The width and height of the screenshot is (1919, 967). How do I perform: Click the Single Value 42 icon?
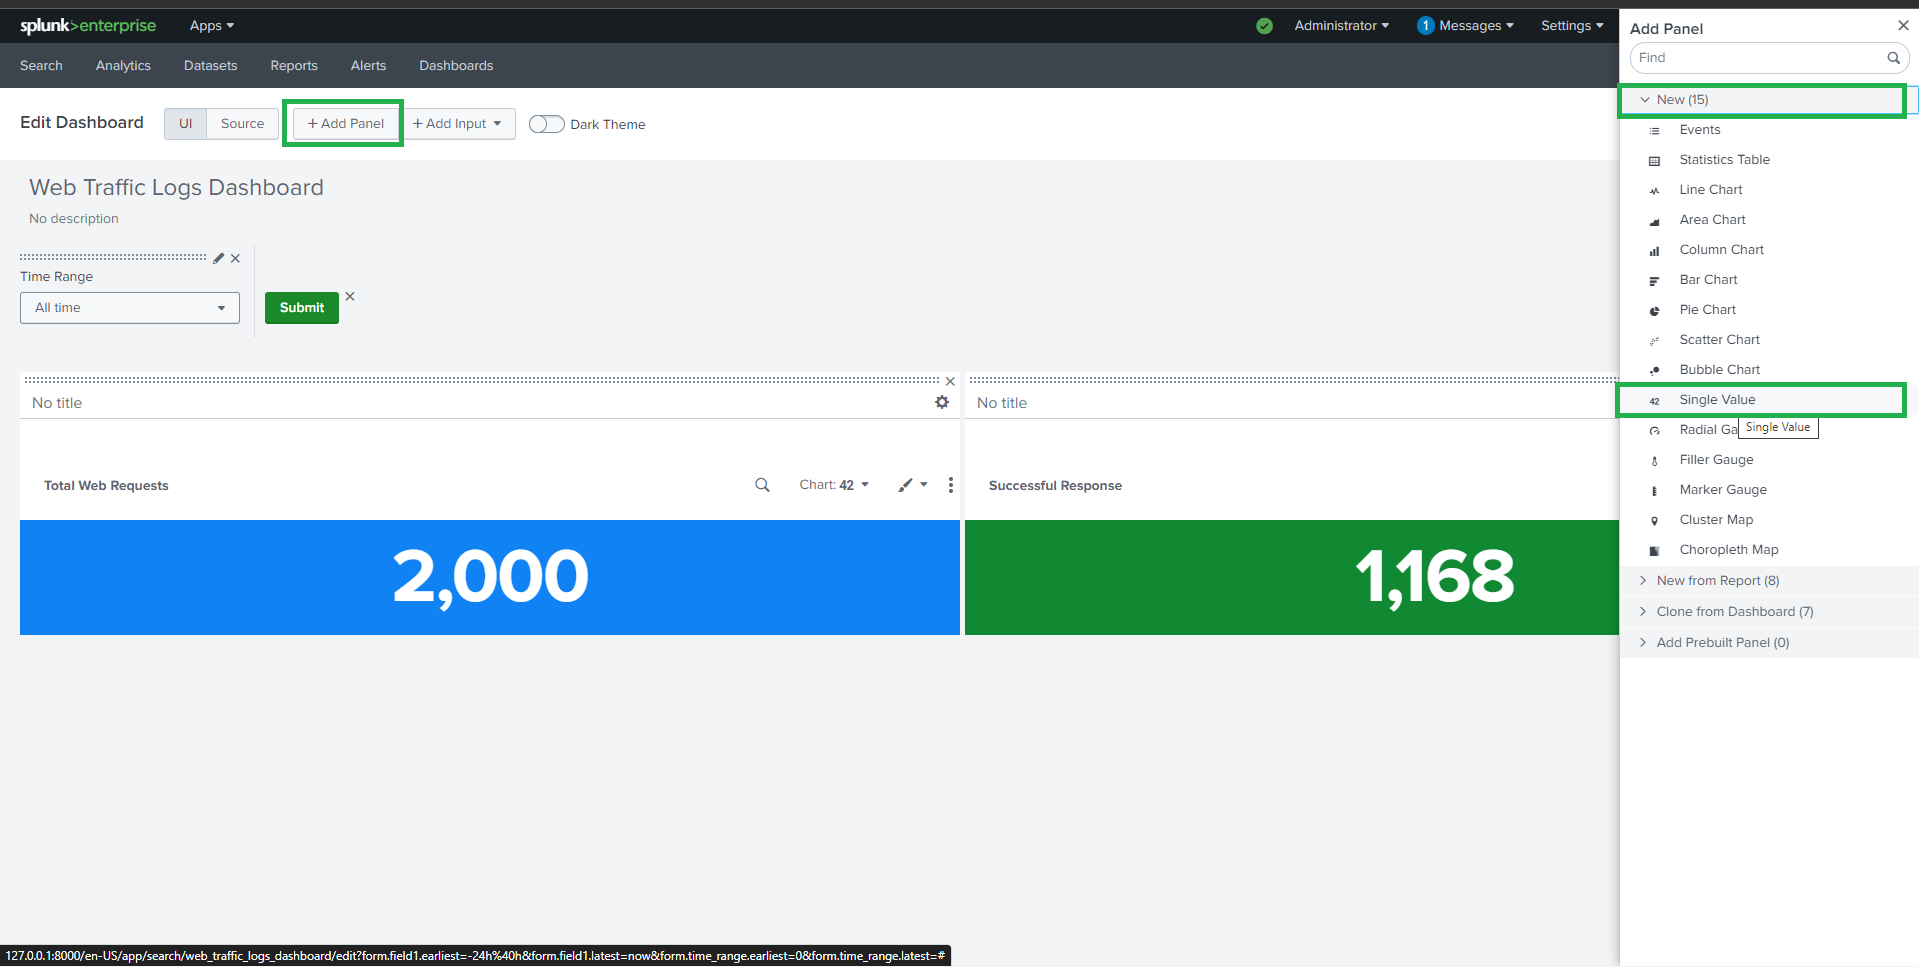[1654, 401]
